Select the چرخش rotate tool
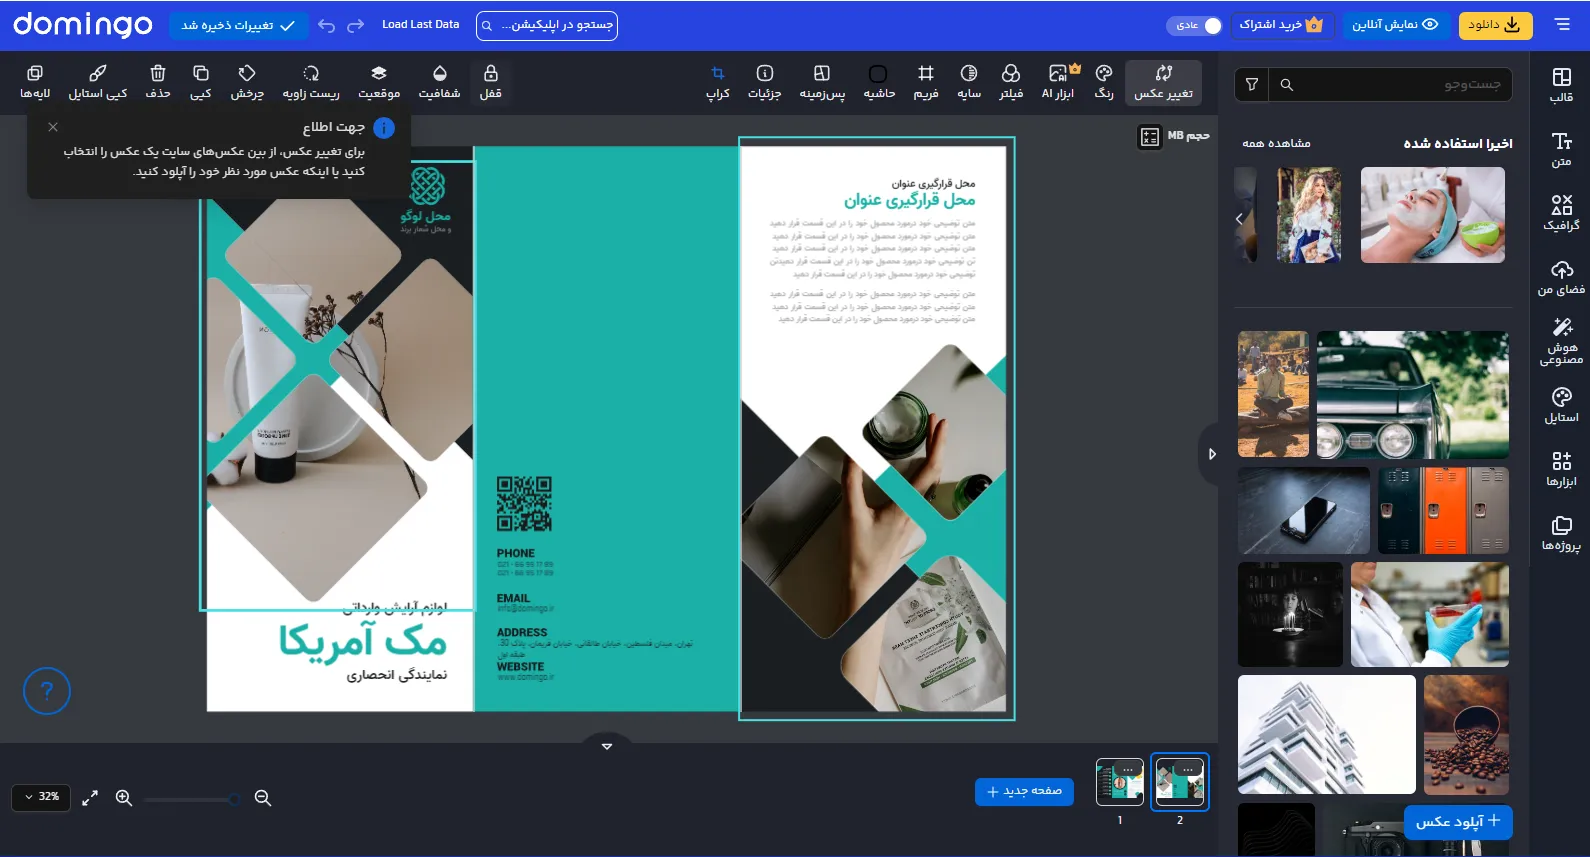The height and width of the screenshot is (857, 1590). coord(247,82)
